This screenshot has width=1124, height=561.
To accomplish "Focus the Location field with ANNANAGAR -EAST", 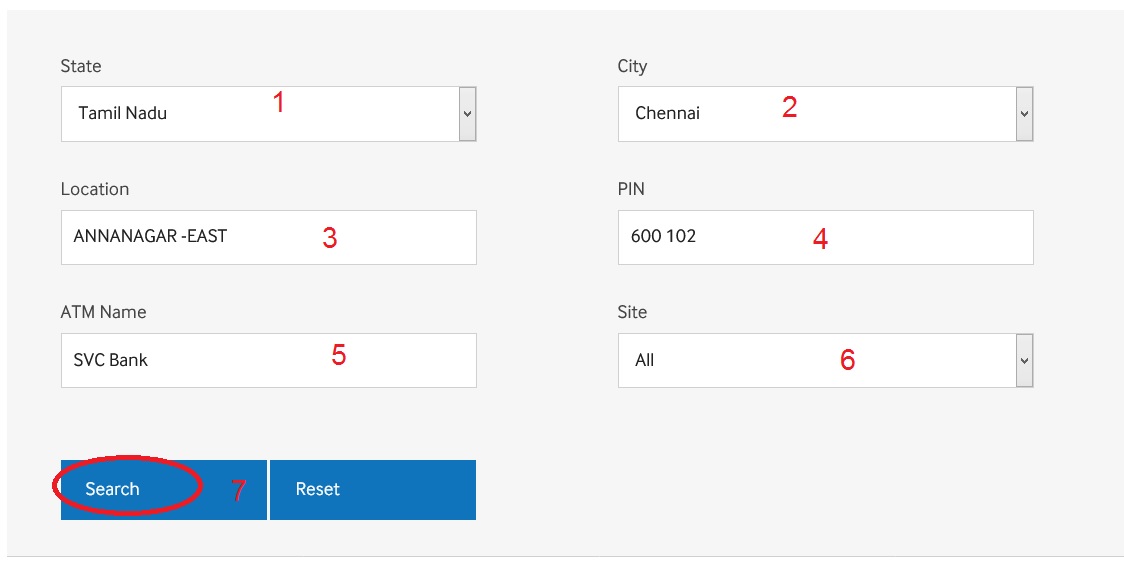I will tap(269, 237).
